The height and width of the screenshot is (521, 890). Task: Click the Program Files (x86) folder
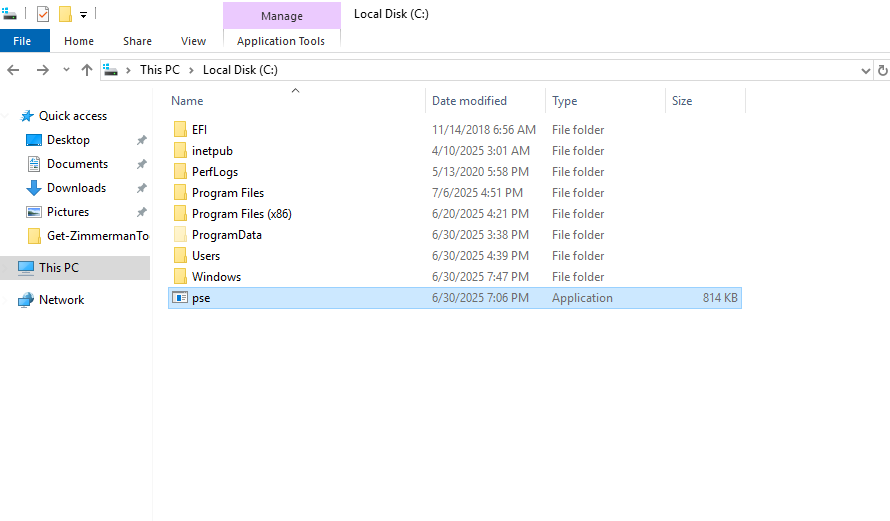(x=241, y=214)
